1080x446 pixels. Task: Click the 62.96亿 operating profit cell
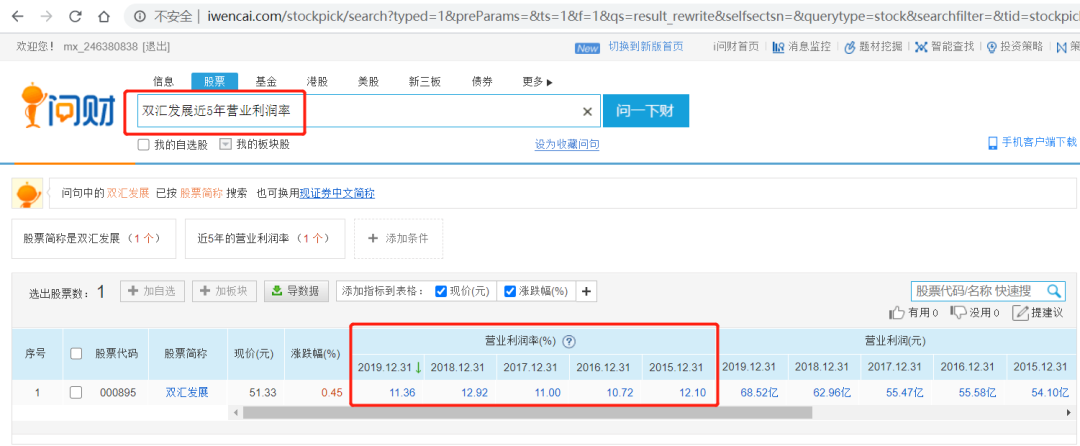[832, 392]
